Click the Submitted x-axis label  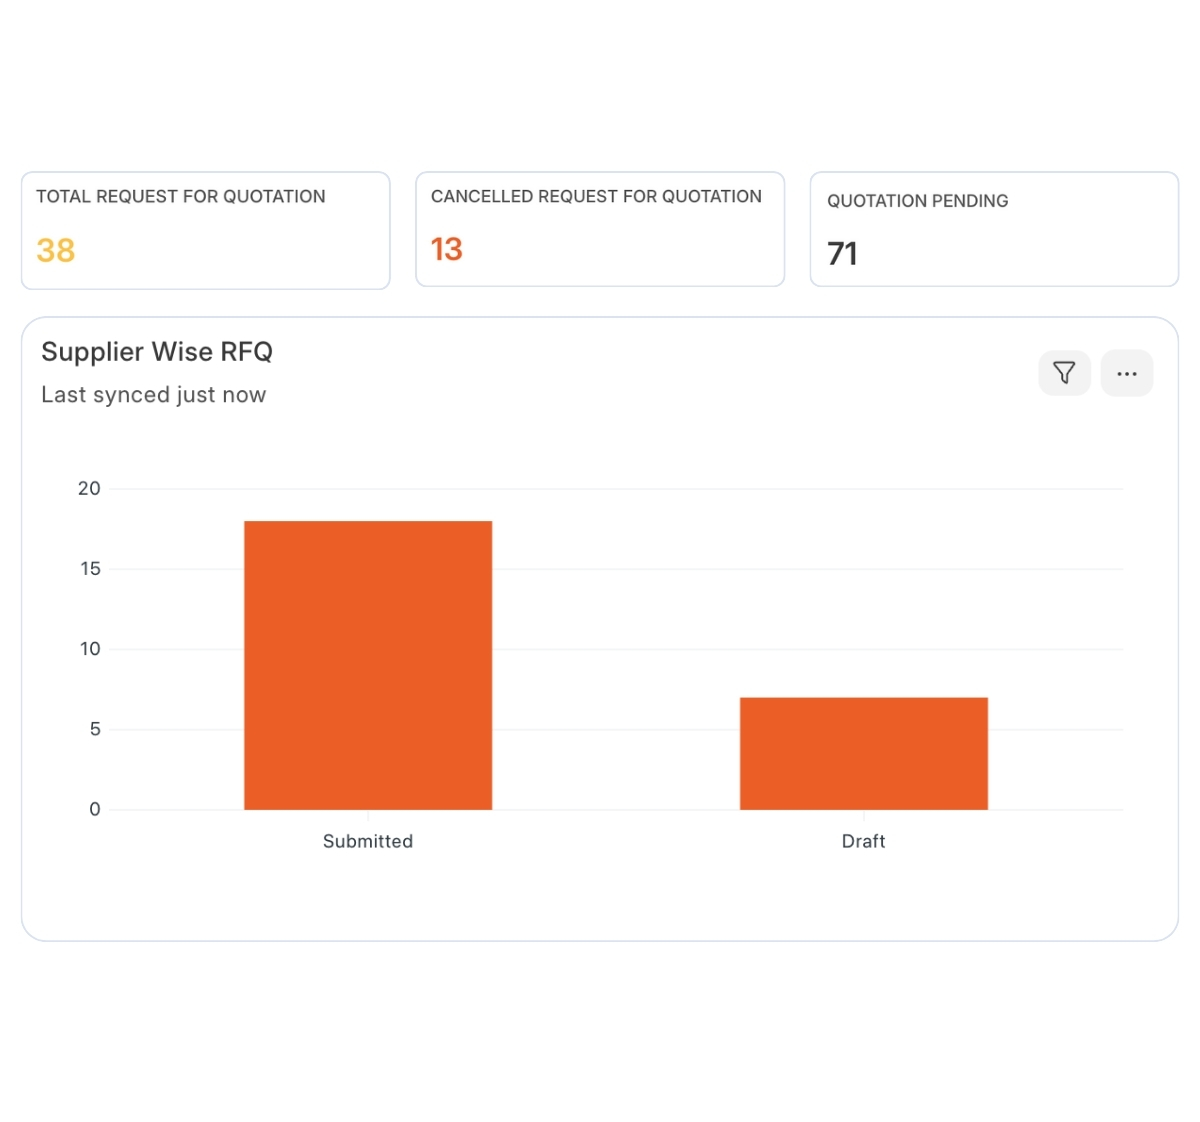point(368,841)
